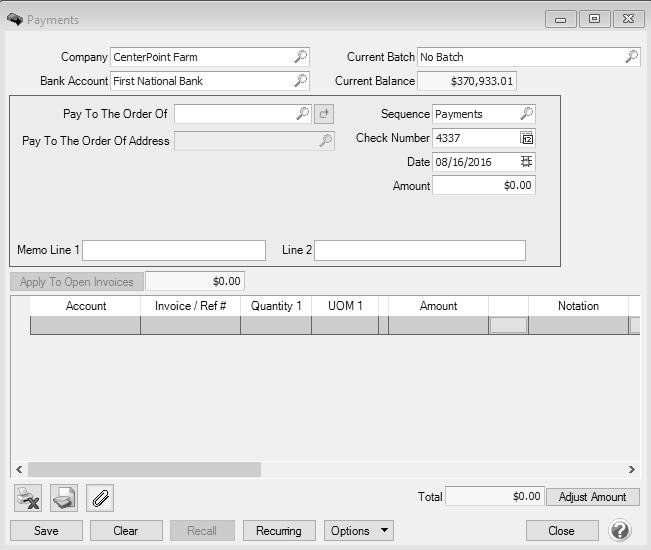Expand the Options dropdown button
The image size is (651, 550).
click(358, 531)
